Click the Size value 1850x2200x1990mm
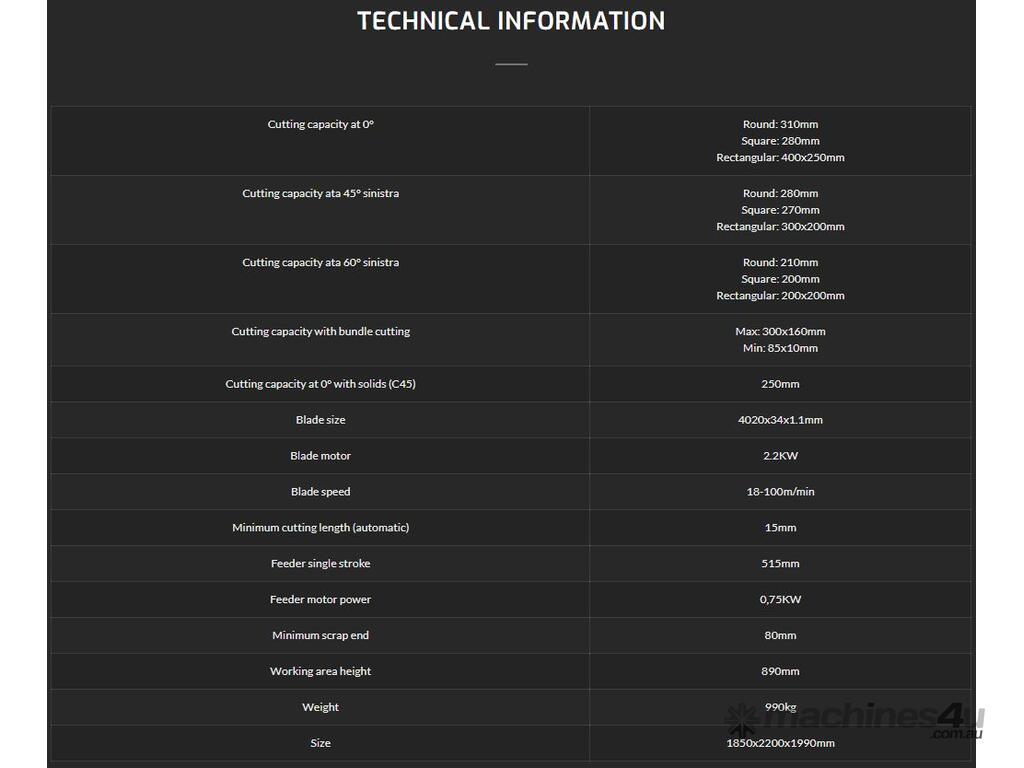 (780, 744)
